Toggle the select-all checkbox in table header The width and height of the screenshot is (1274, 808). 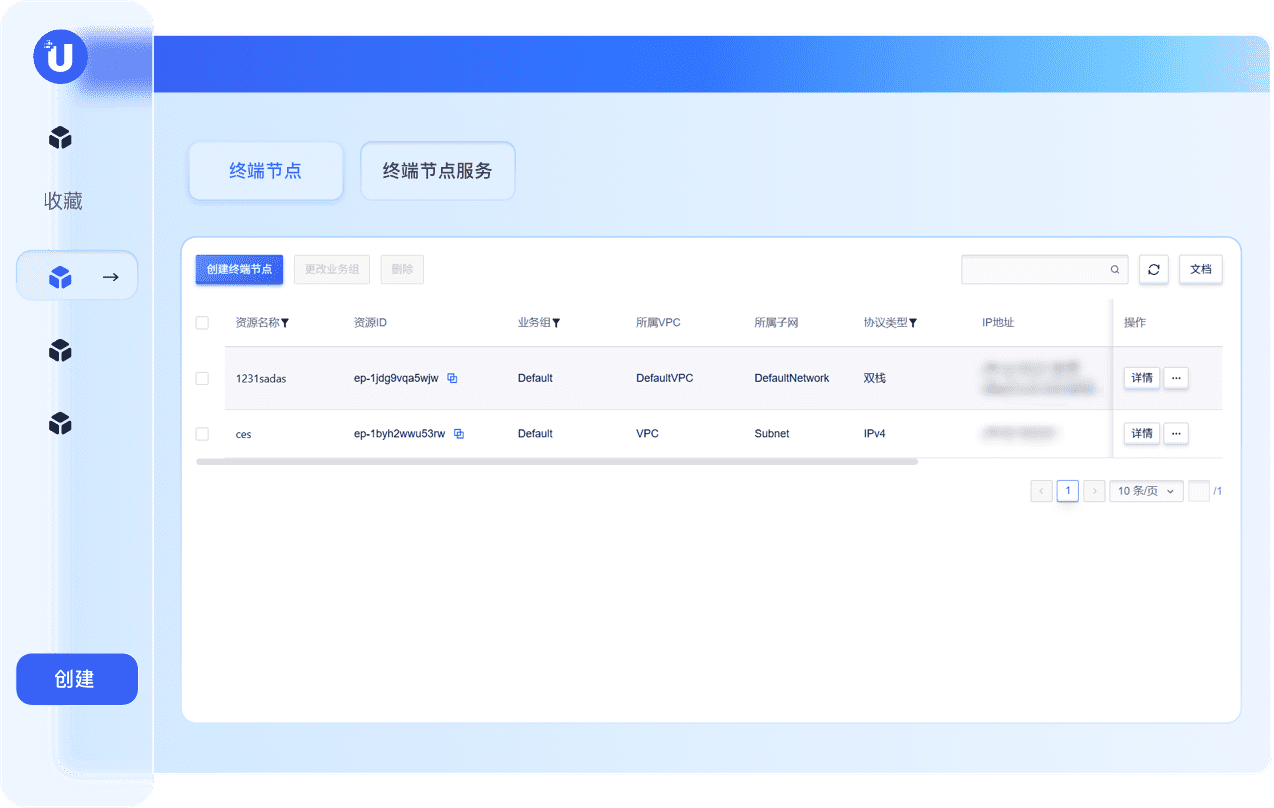pyautogui.click(x=203, y=323)
